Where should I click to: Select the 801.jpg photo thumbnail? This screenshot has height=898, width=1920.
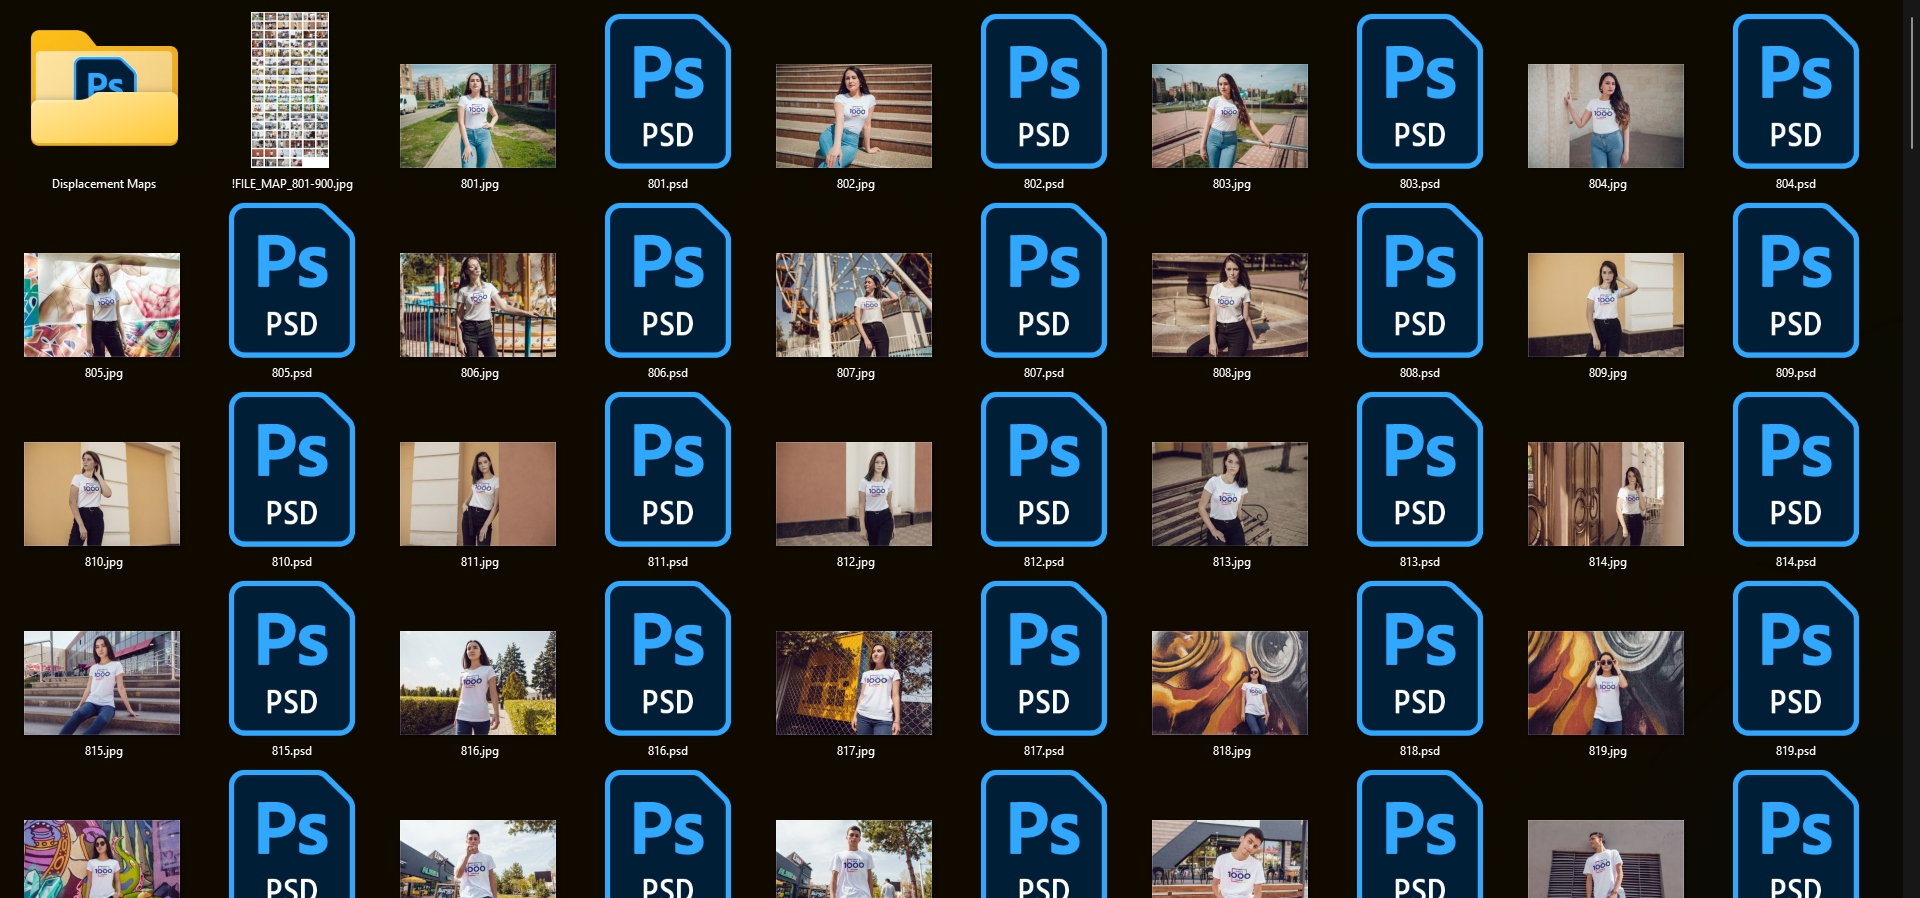click(x=478, y=116)
